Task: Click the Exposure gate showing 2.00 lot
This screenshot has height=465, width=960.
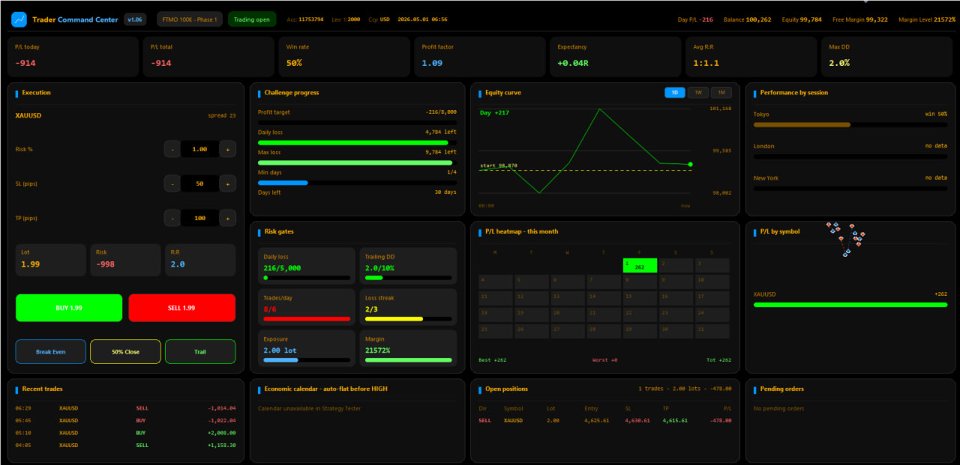Action: coord(307,348)
